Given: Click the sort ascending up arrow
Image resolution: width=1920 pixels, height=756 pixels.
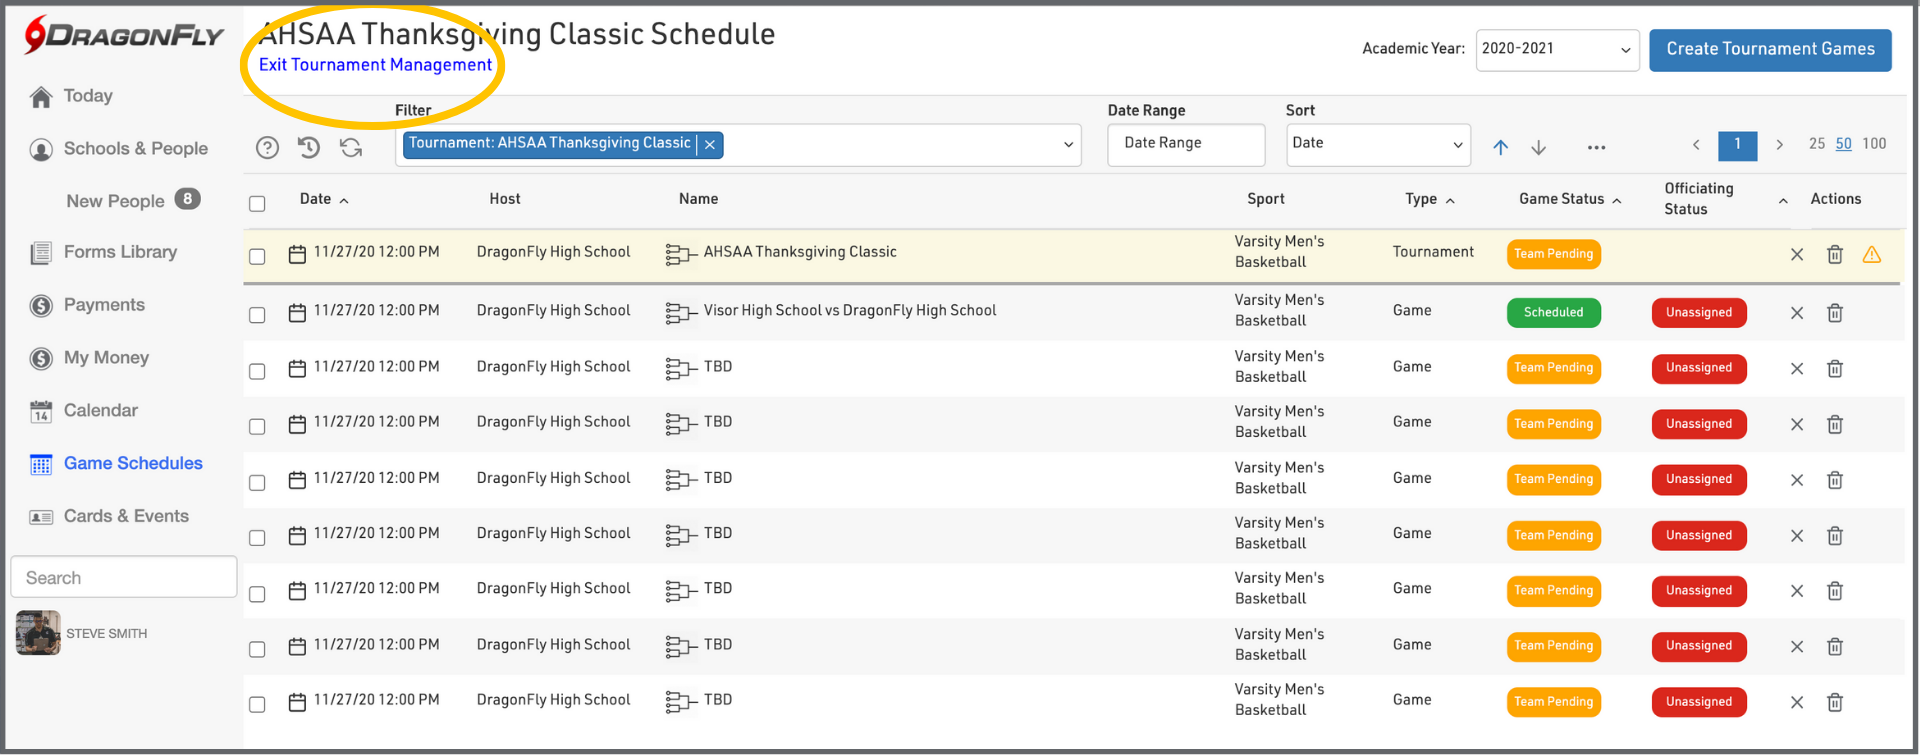Looking at the screenshot, I should 1500,148.
